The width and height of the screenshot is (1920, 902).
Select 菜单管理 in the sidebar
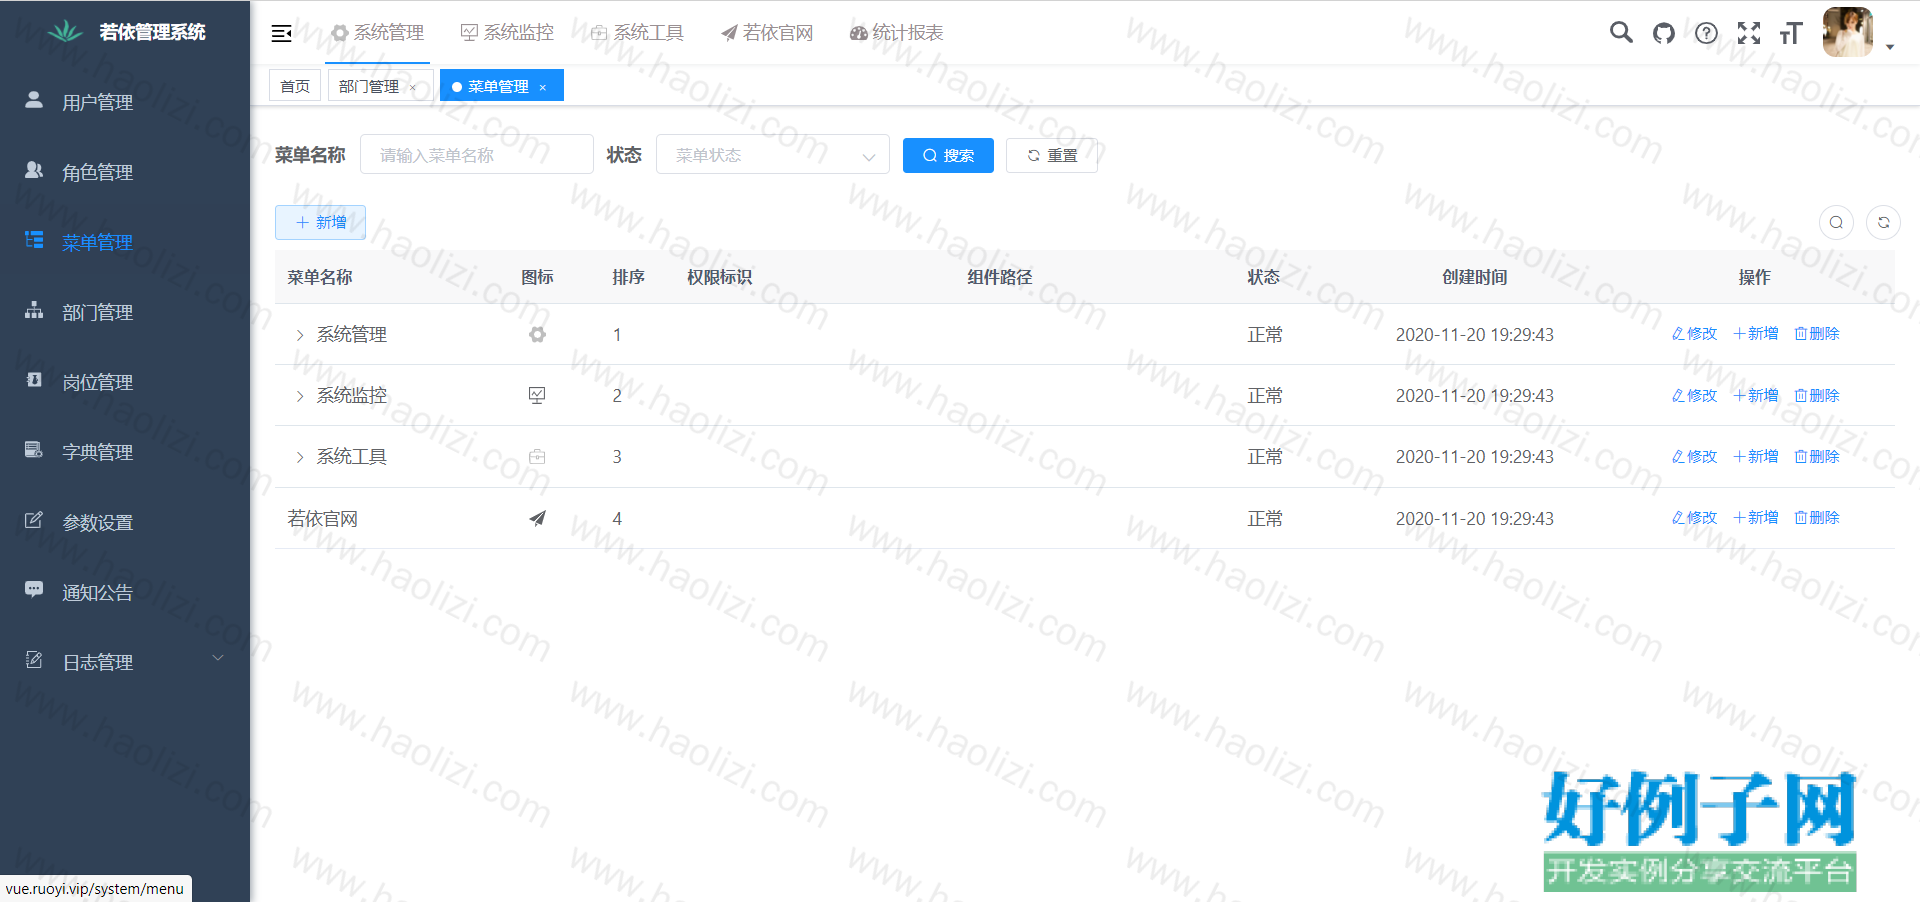(x=125, y=242)
